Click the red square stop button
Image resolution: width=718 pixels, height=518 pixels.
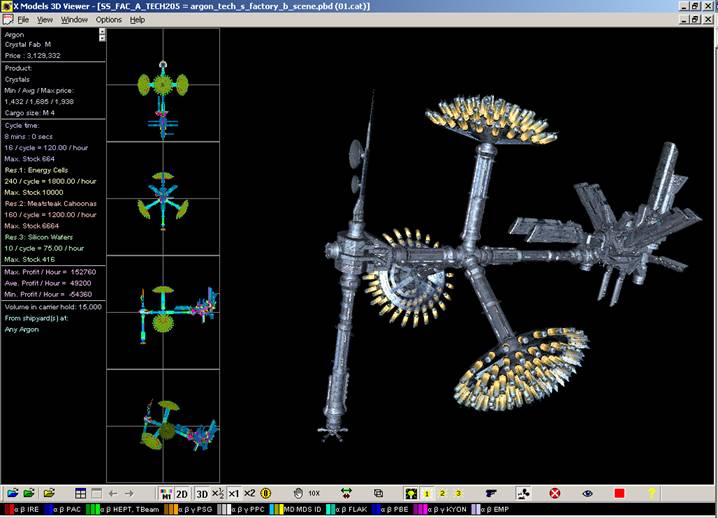[619, 493]
